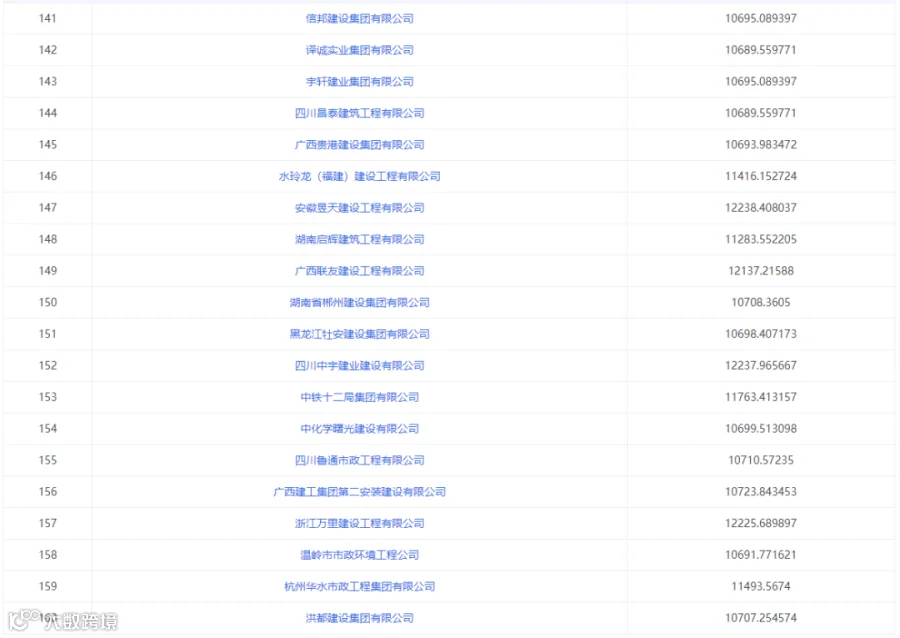Click value 10689.559771 in row 144

[761, 113]
